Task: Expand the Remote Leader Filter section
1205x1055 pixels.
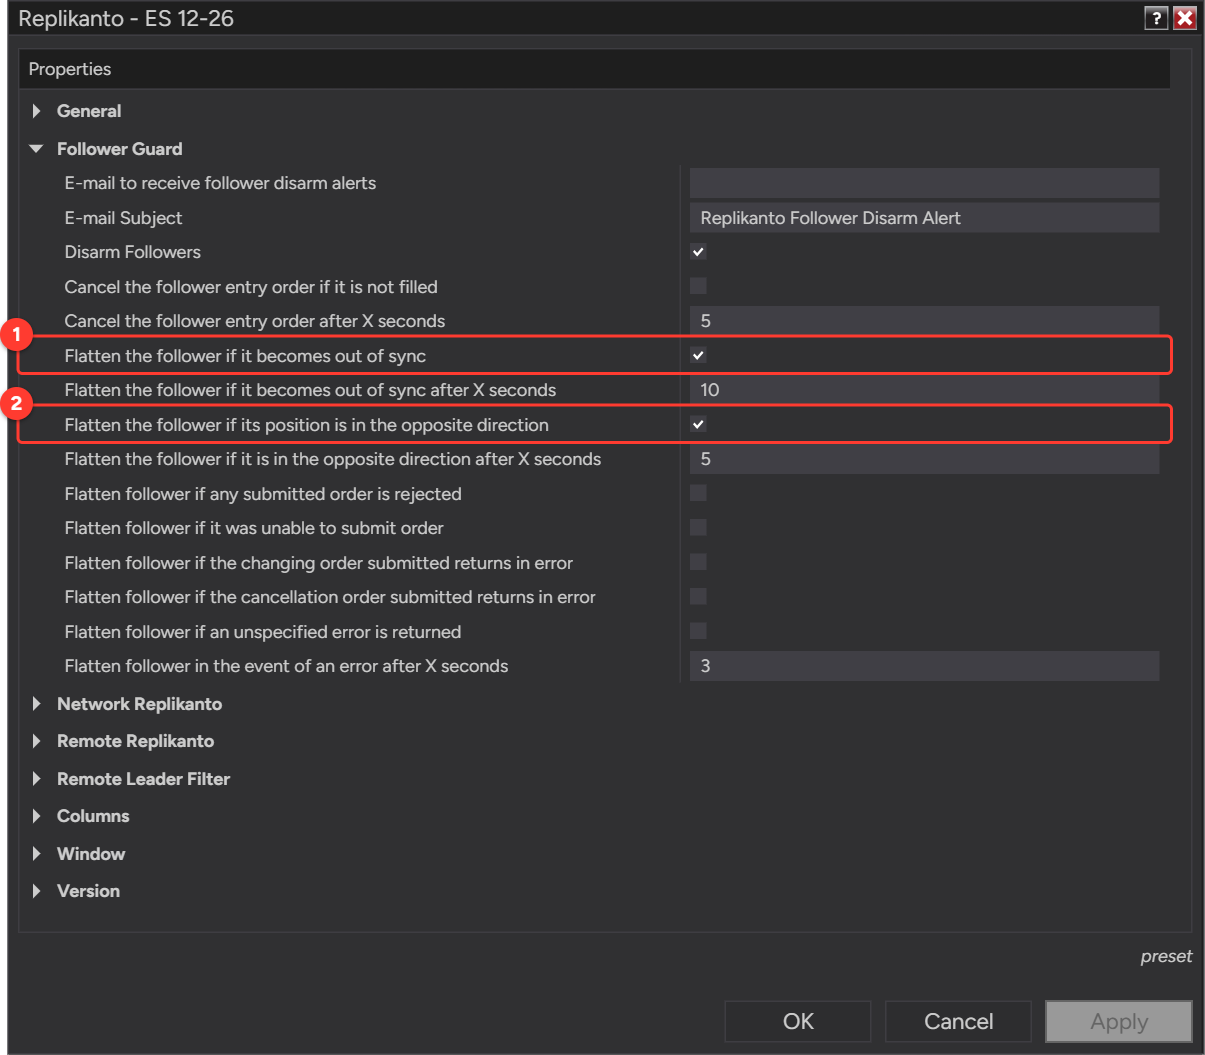Action: (37, 779)
